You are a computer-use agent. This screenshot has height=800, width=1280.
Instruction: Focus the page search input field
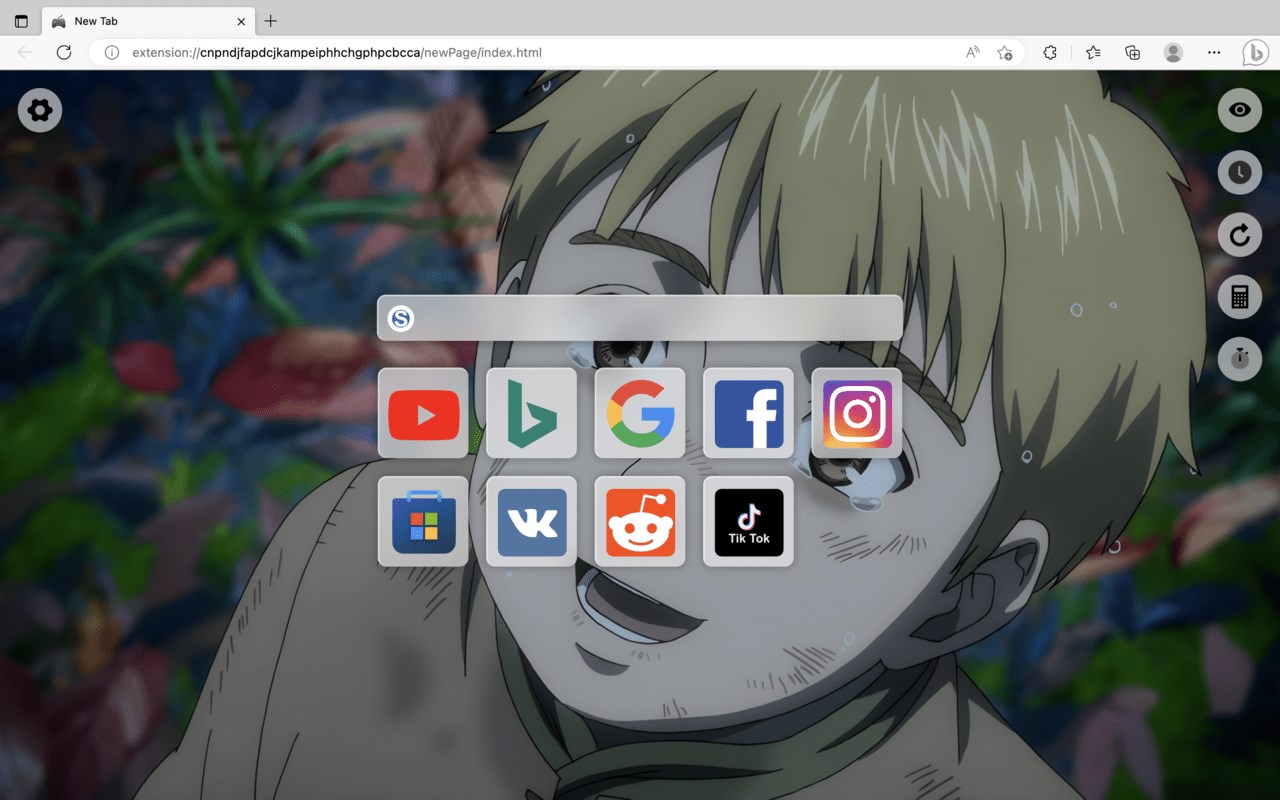click(640, 318)
